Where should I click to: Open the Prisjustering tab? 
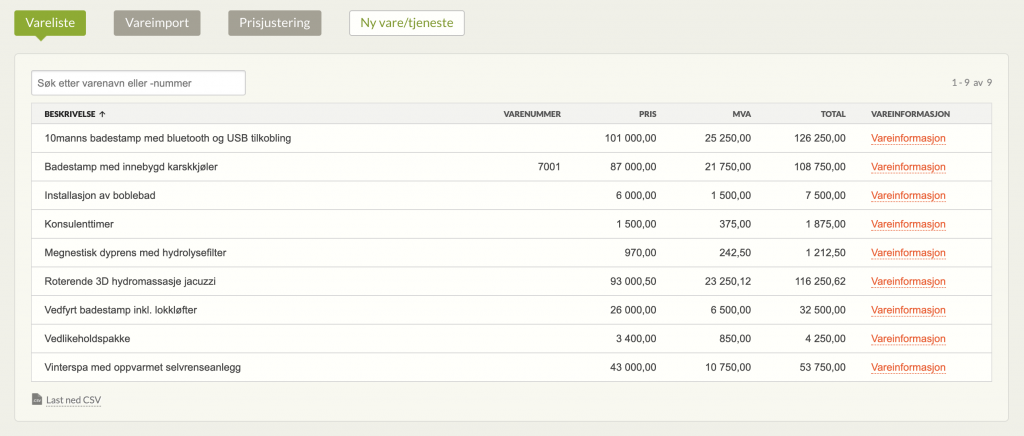(x=274, y=23)
